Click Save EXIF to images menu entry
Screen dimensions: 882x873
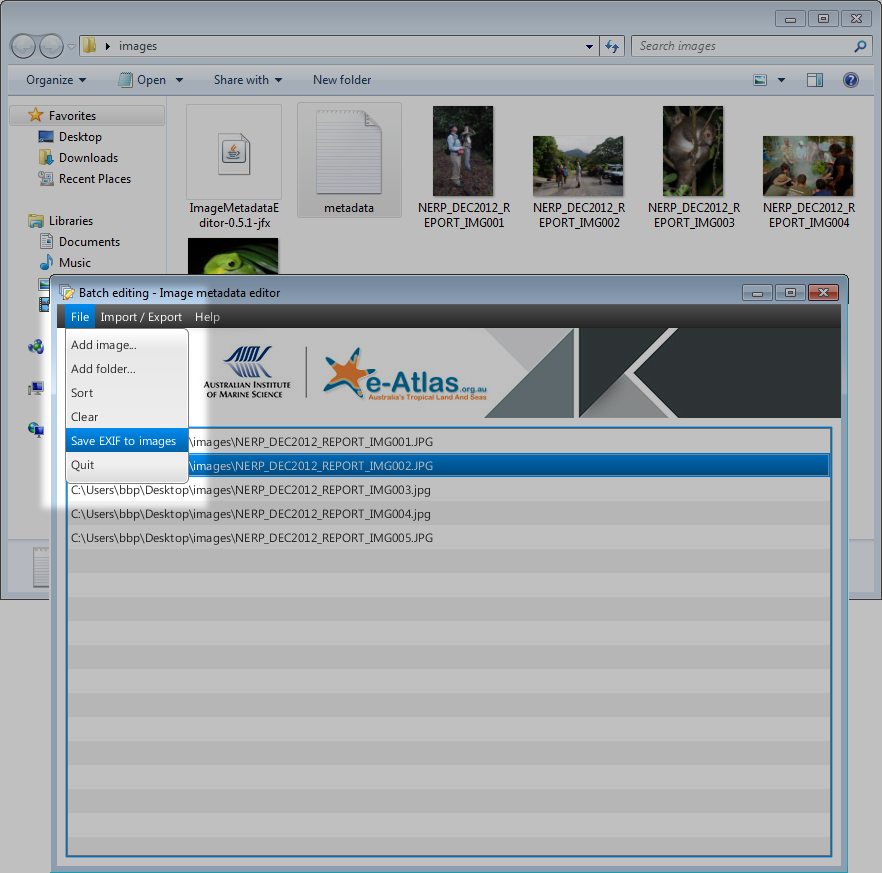tap(127, 441)
